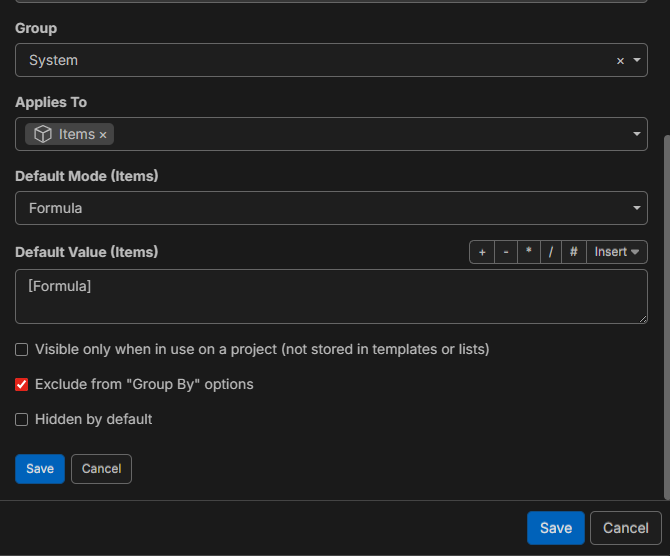Click the plus operator button

coord(482,252)
